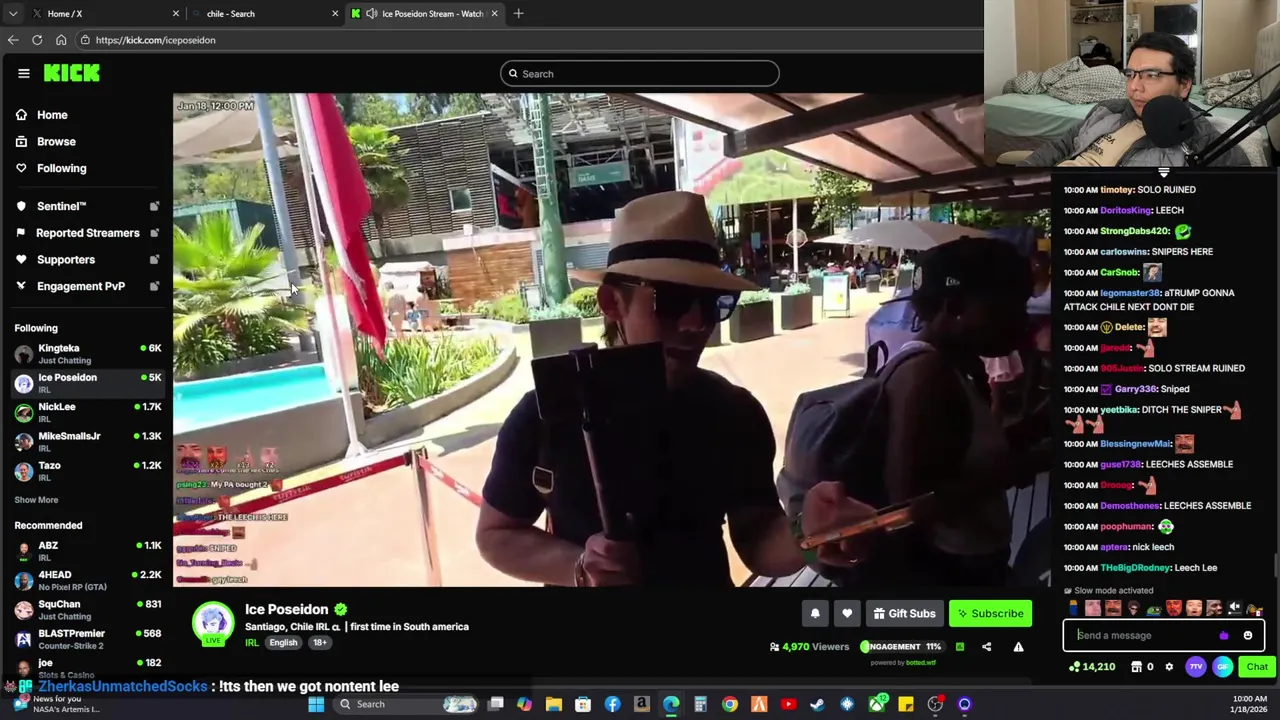Viewport: 1280px width, 720px height.
Task: Send message with the Chat button
Action: coord(1257,667)
